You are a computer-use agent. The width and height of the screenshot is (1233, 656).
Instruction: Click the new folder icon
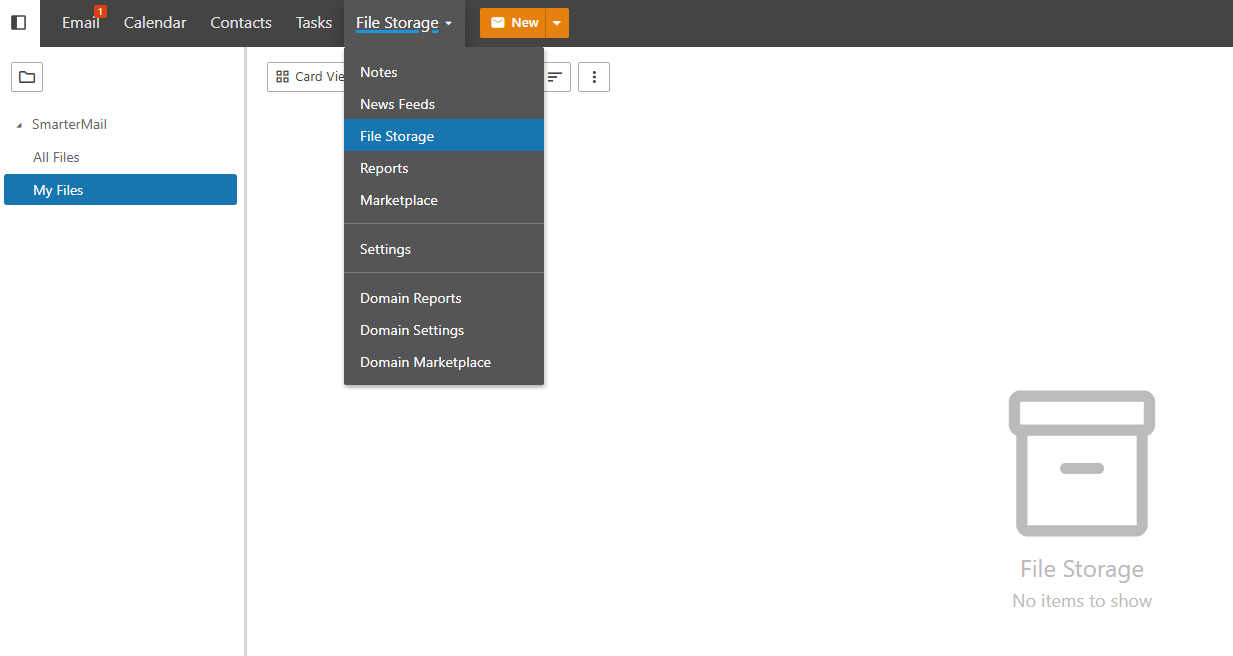[x=27, y=77]
